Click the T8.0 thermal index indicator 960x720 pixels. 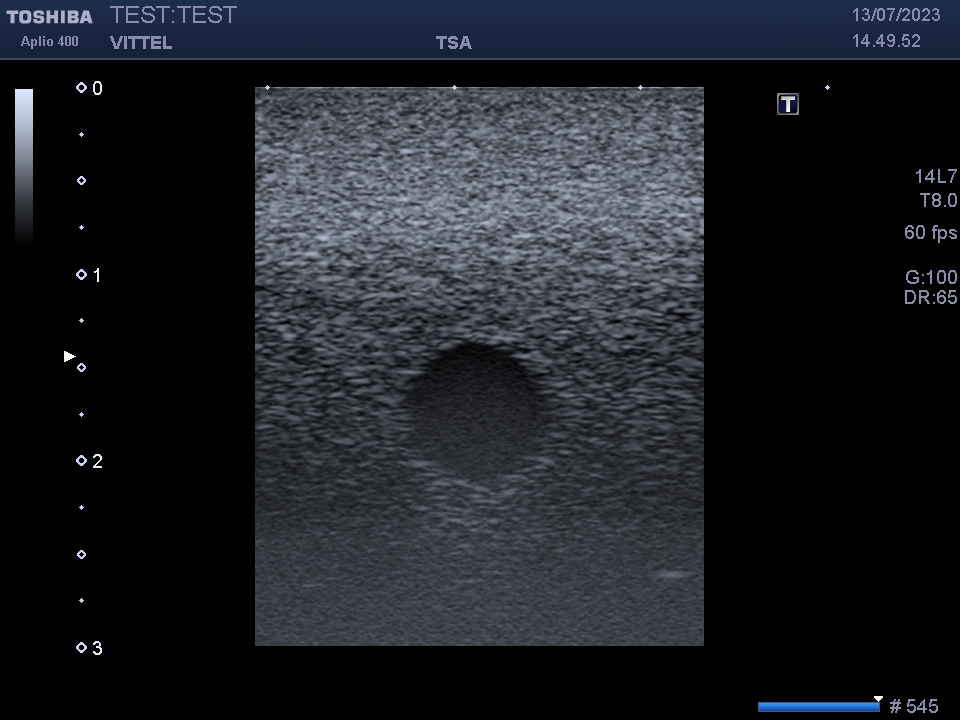939,200
